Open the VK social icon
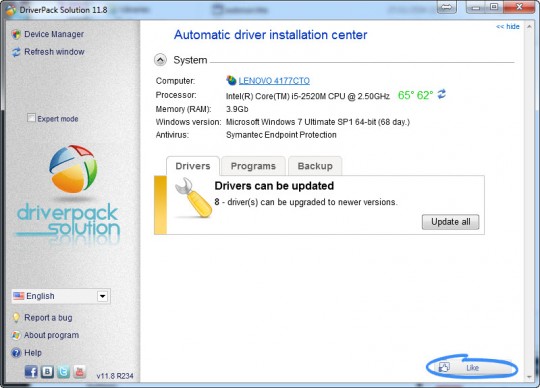This screenshot has height=388, width=540. point(47,371)
